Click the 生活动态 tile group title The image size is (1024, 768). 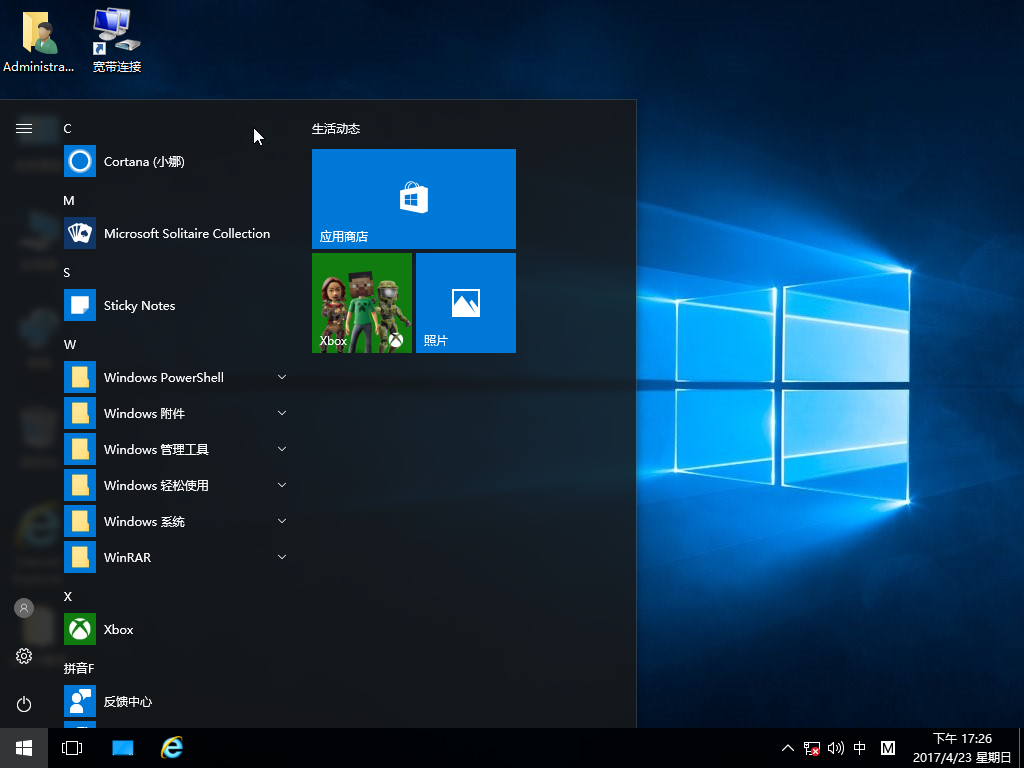click(336, 129)
